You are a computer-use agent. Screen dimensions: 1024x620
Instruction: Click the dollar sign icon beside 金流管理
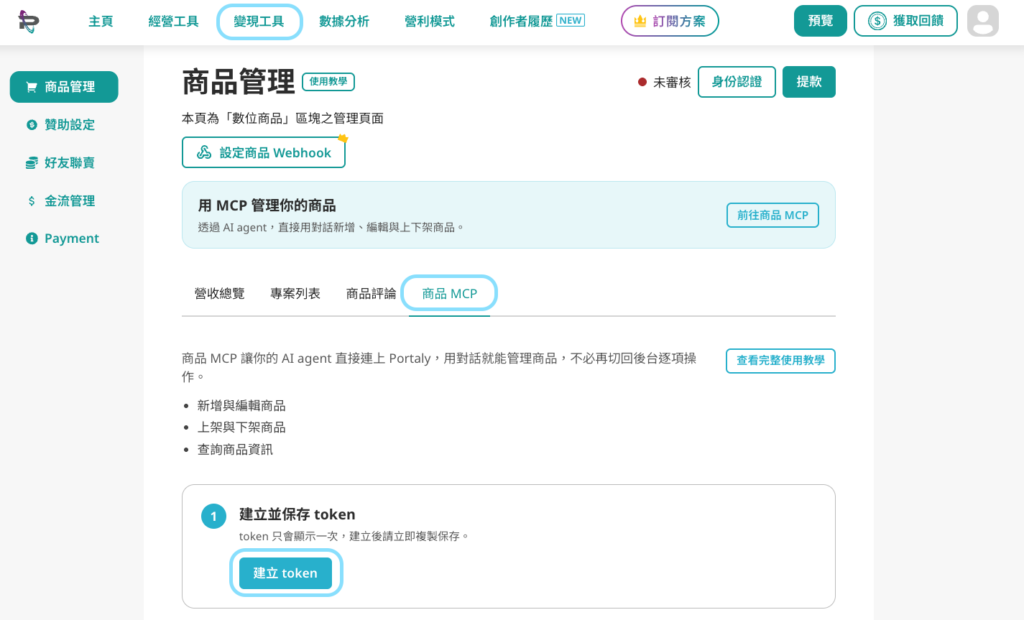coord(31,201)
